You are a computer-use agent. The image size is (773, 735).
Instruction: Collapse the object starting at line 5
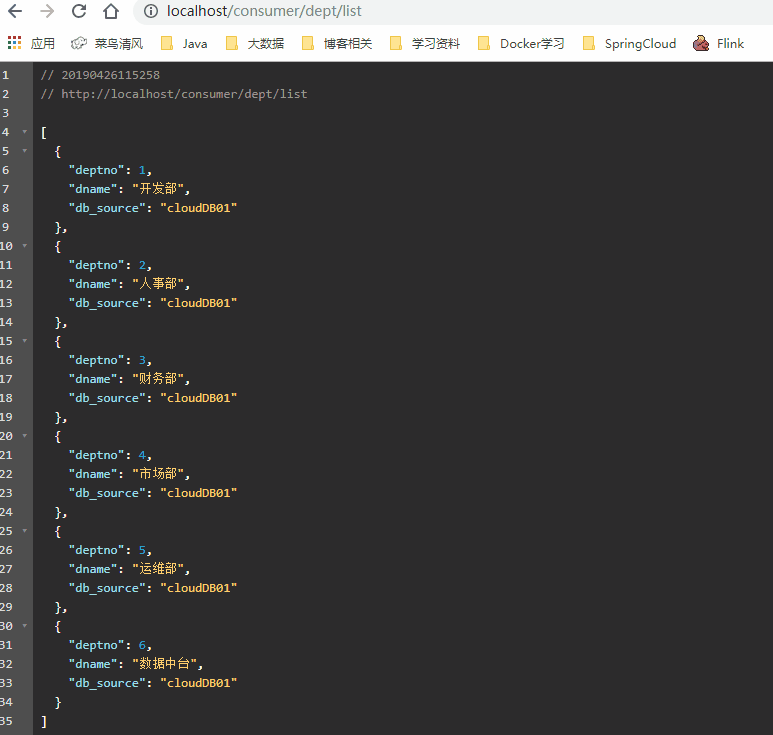point(25,150)
